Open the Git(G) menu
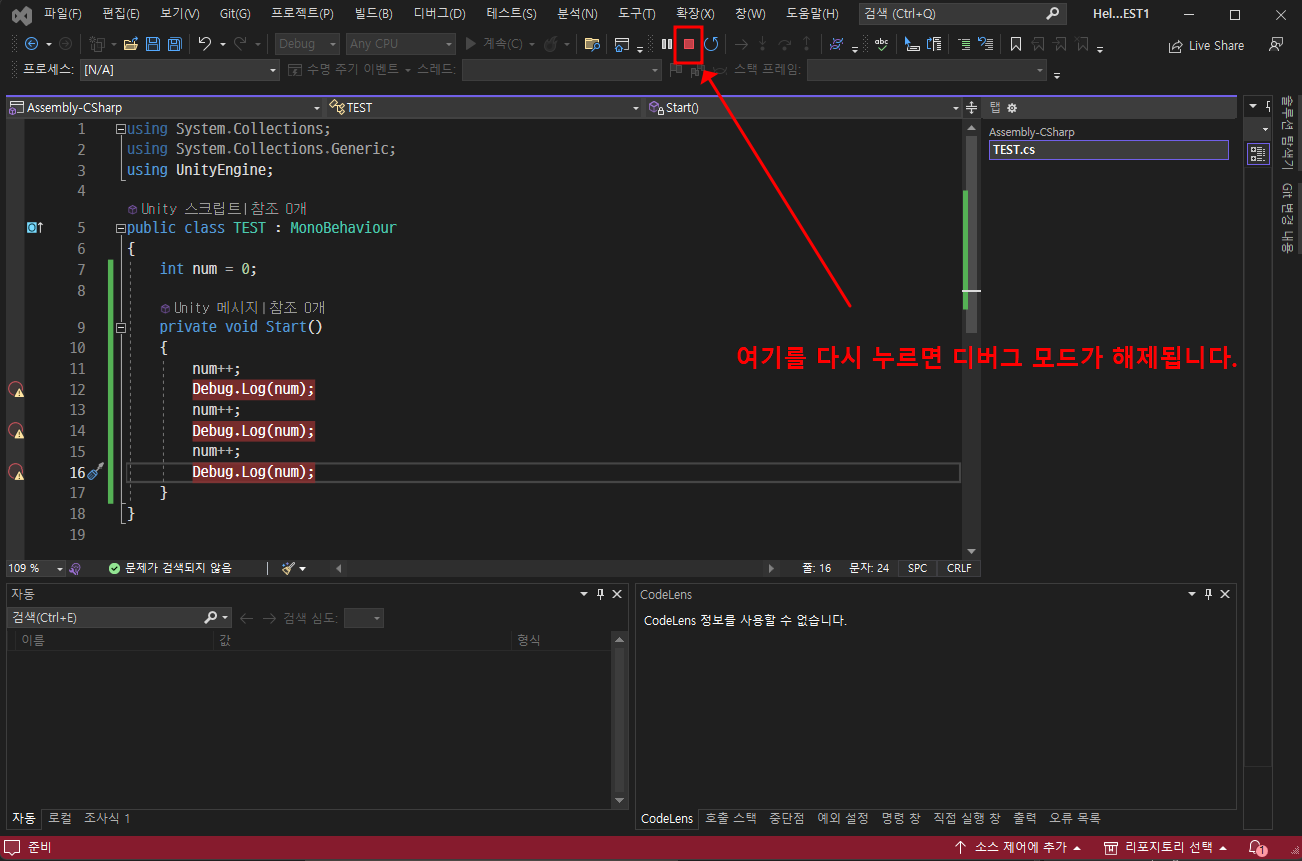 click(235, 14)
